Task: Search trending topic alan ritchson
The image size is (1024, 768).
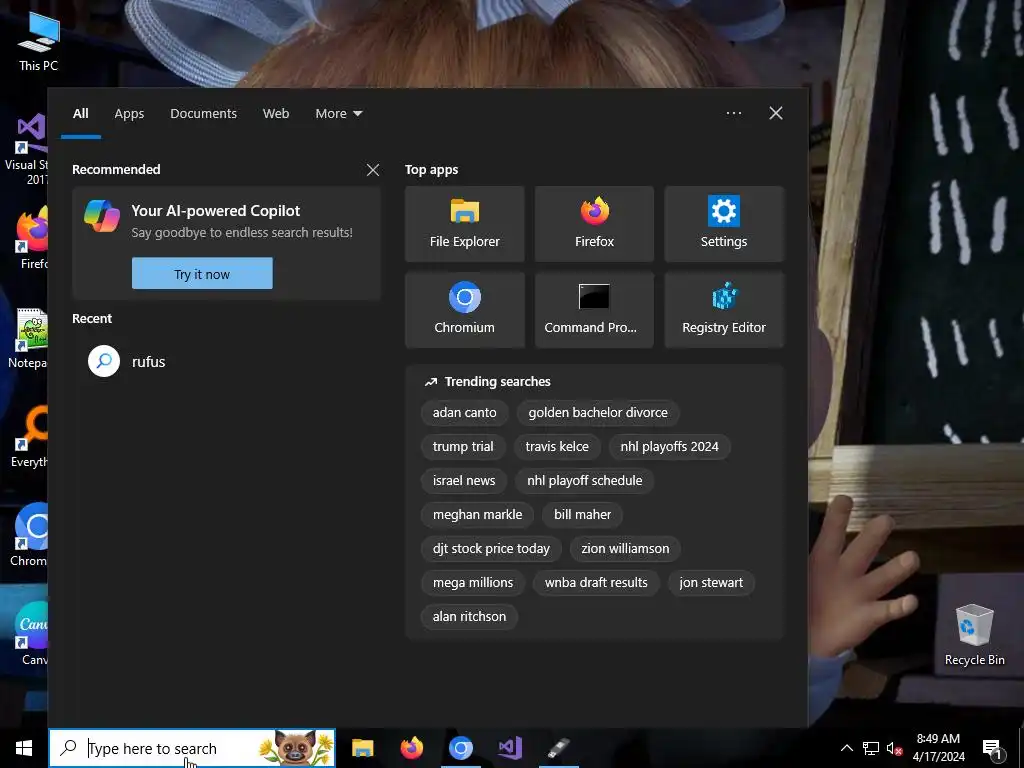Action: coord(469,616)
